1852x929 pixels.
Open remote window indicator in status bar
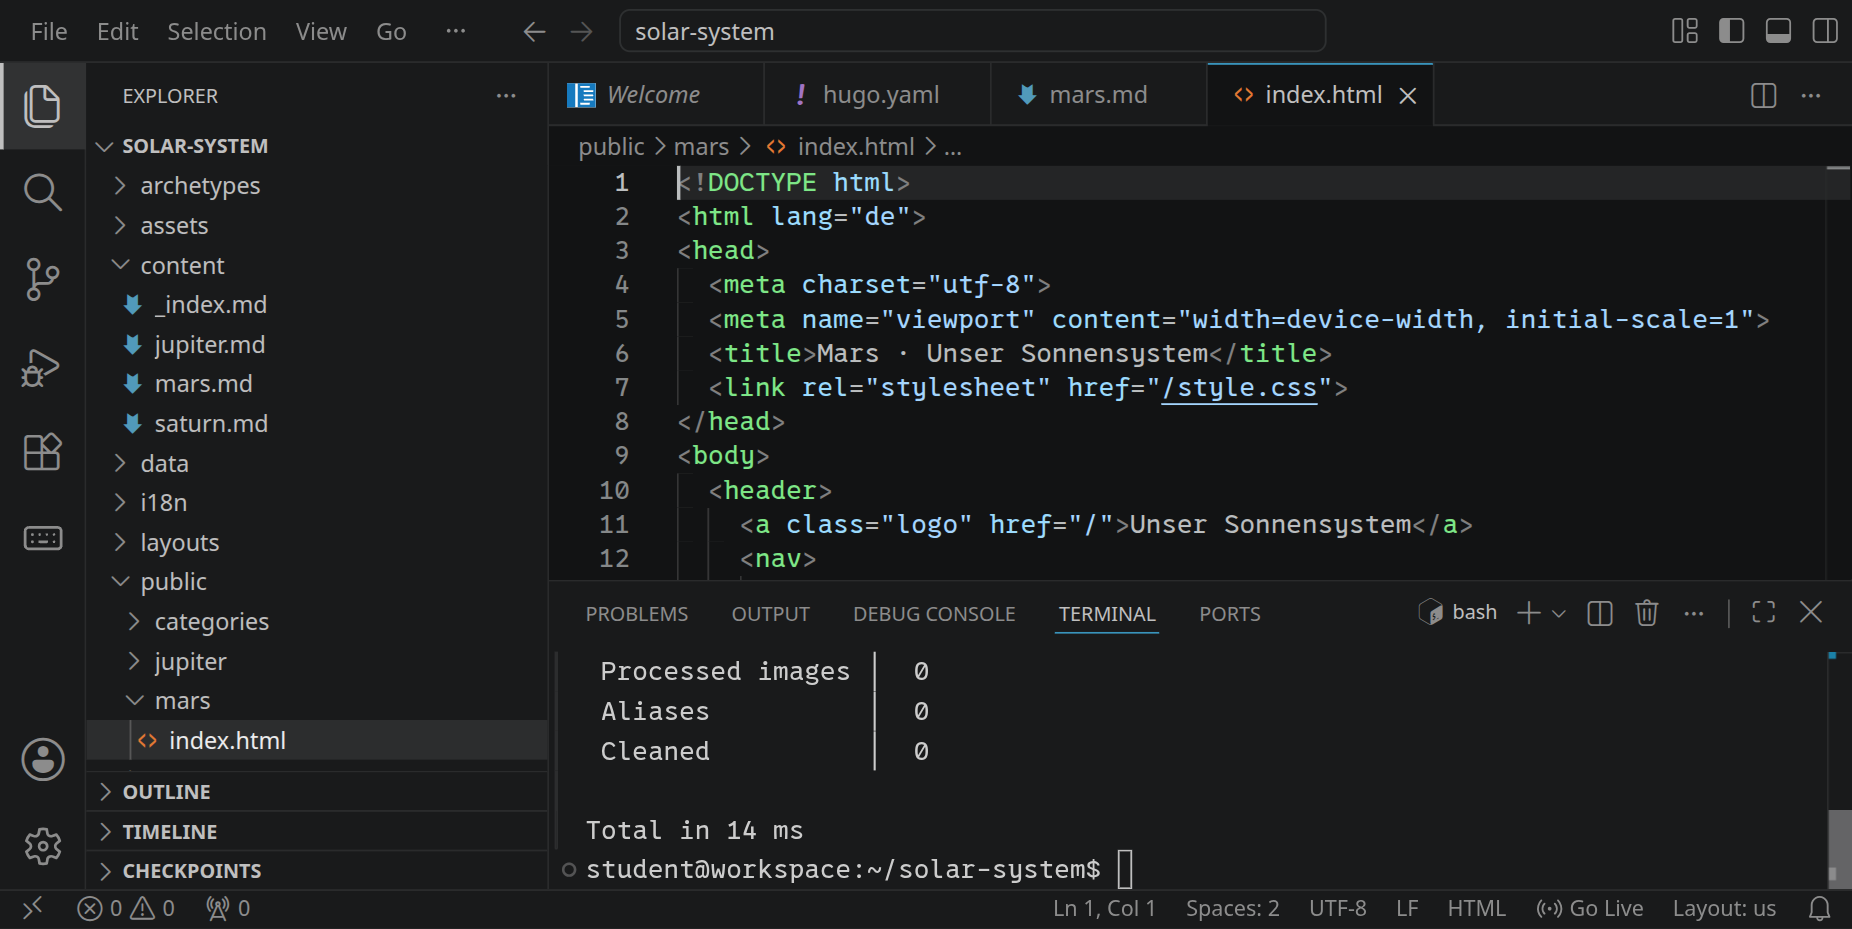33,908
